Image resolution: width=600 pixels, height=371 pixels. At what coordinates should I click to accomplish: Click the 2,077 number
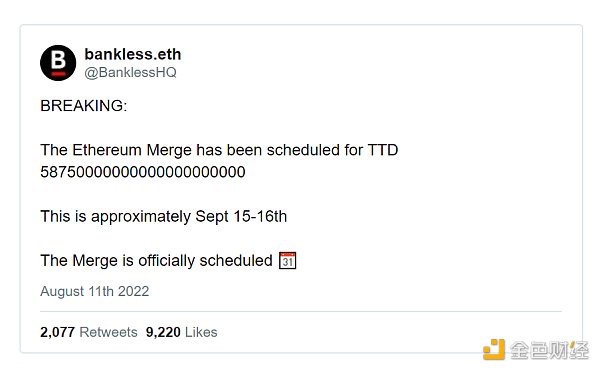coord(57,332)
